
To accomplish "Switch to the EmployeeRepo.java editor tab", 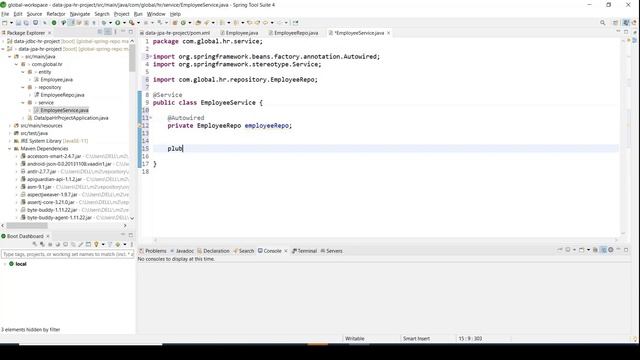I will [x=293, y=33].
